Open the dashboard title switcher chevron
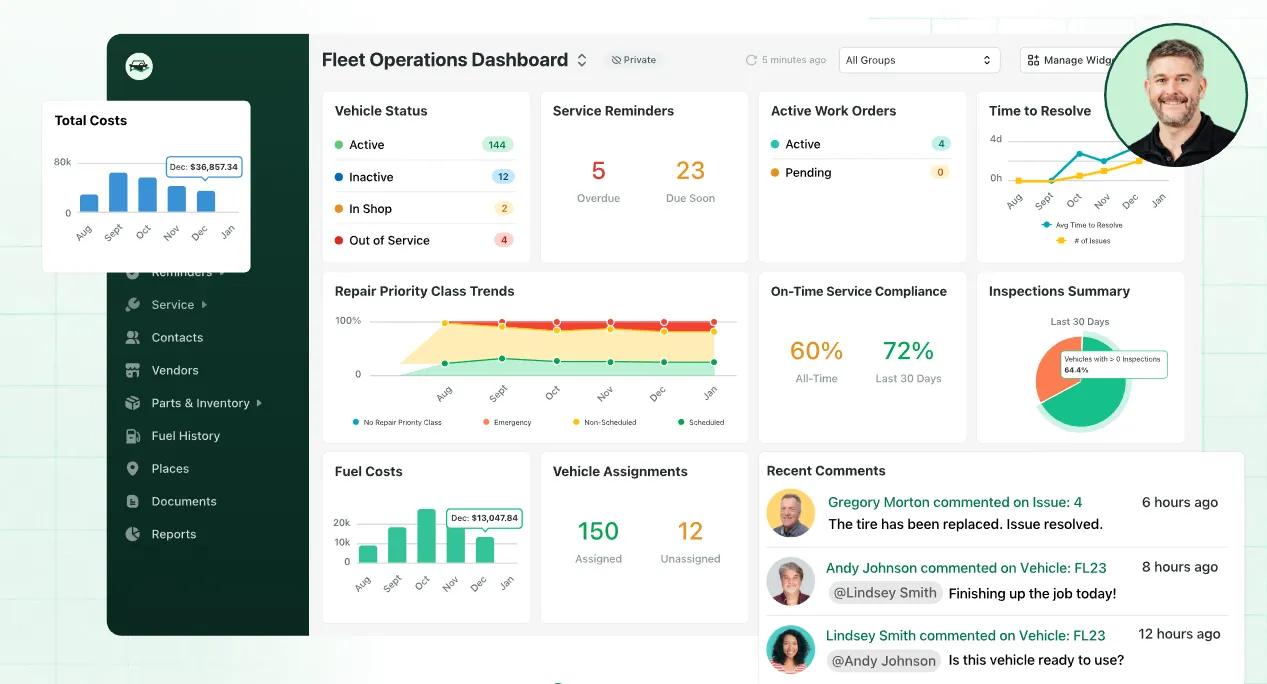The height and width of the screenshot is (684, 1267). (x=583, y=59)
